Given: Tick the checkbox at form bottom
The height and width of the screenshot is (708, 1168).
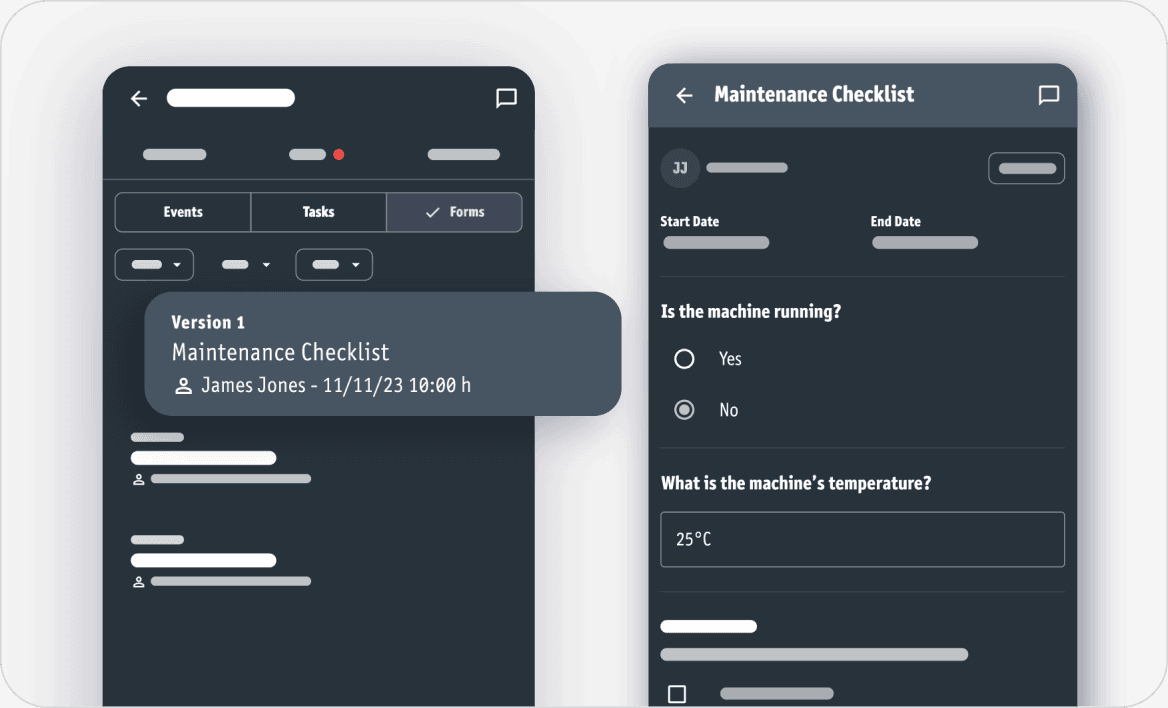Looking at the screenshot, I should point(677,693).
